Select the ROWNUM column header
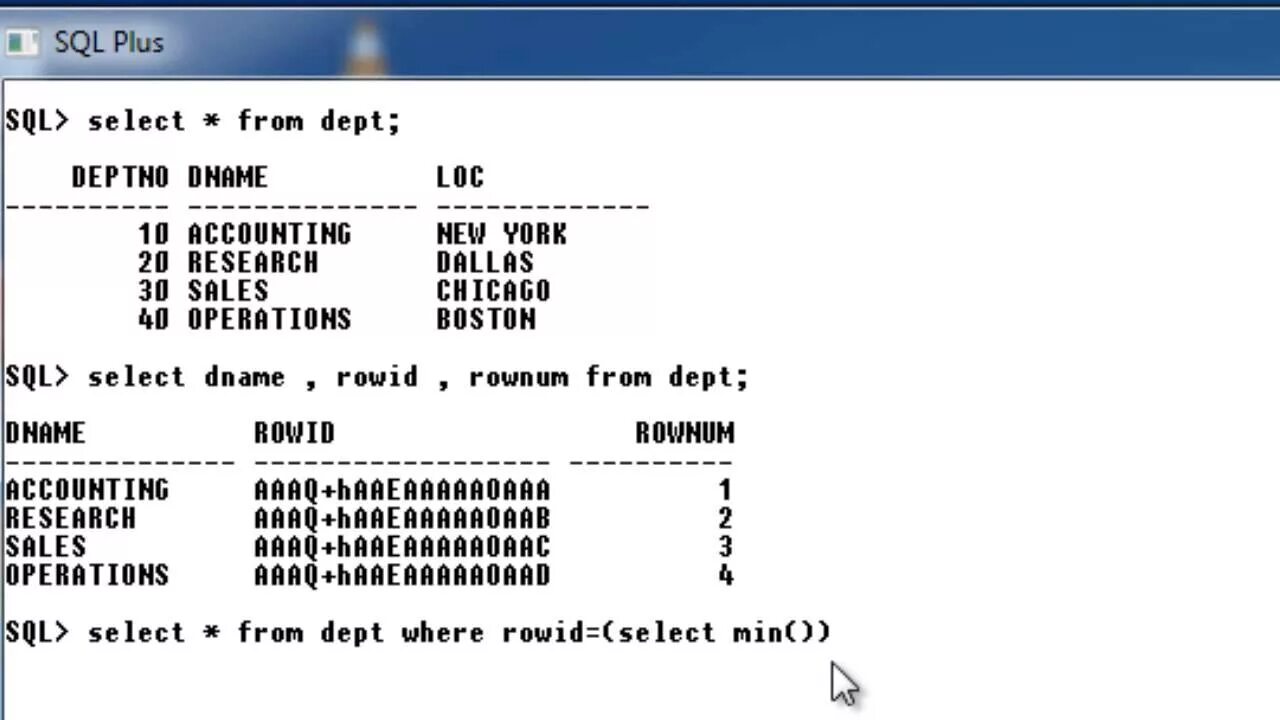This screenshot has width=1280, height=720. point(685,433)
